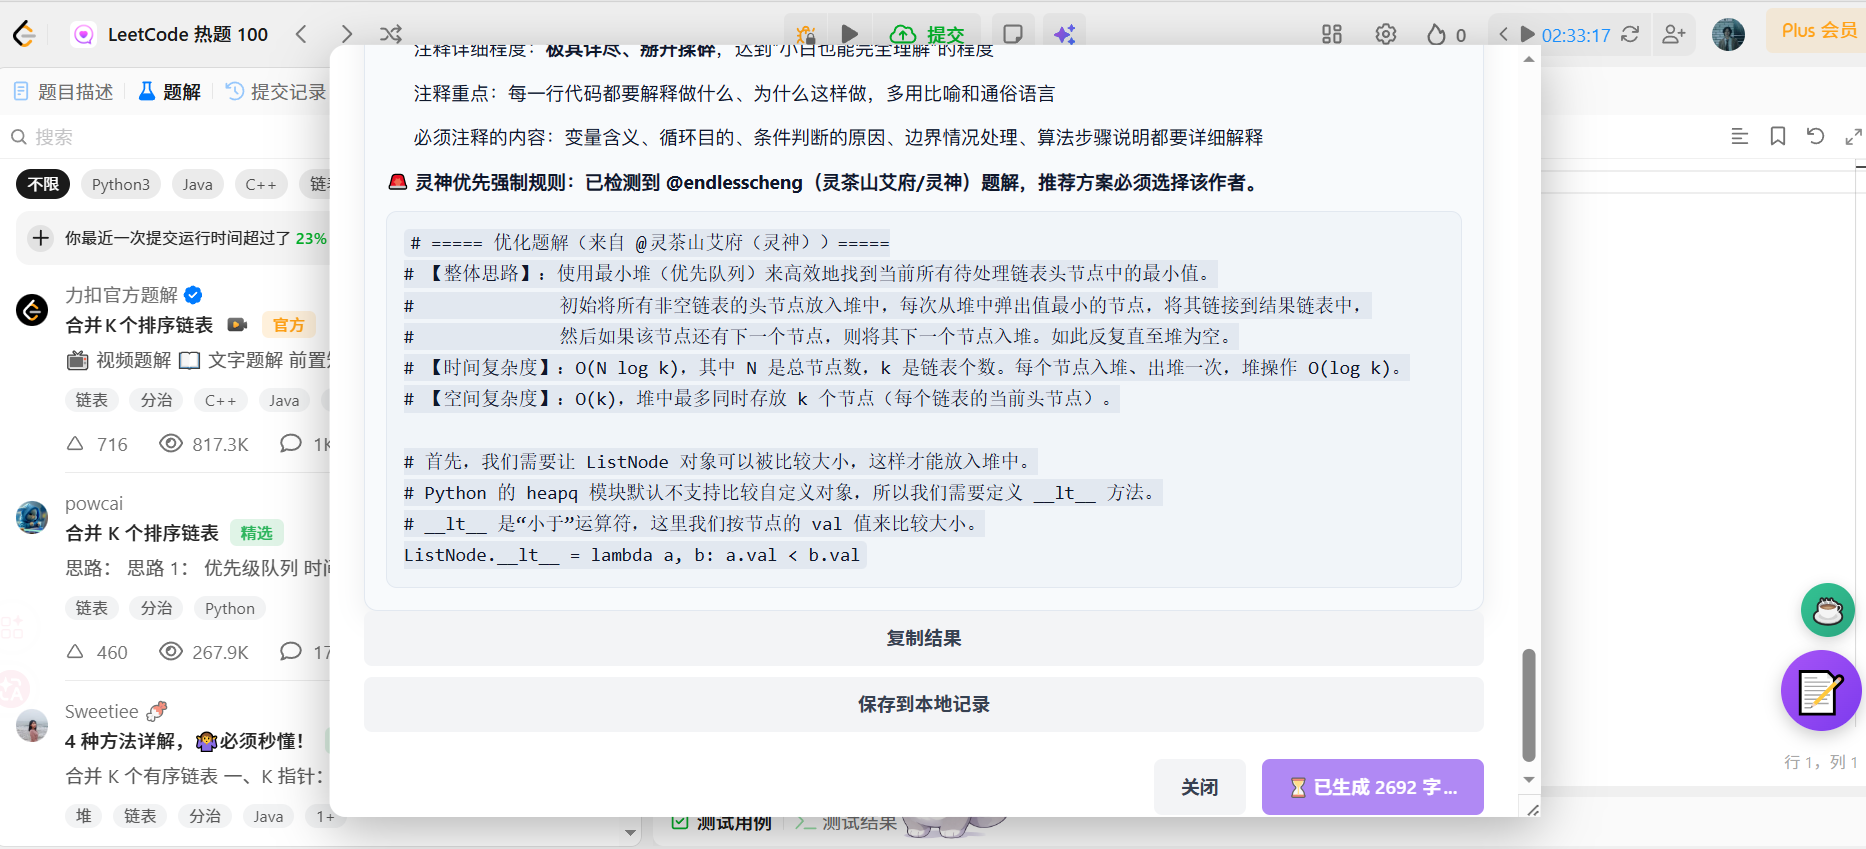Click the plus icon beside 你最近一次提交
Image resolution: width=1866 pixels, height=849 pixels.
coord(40,238)
